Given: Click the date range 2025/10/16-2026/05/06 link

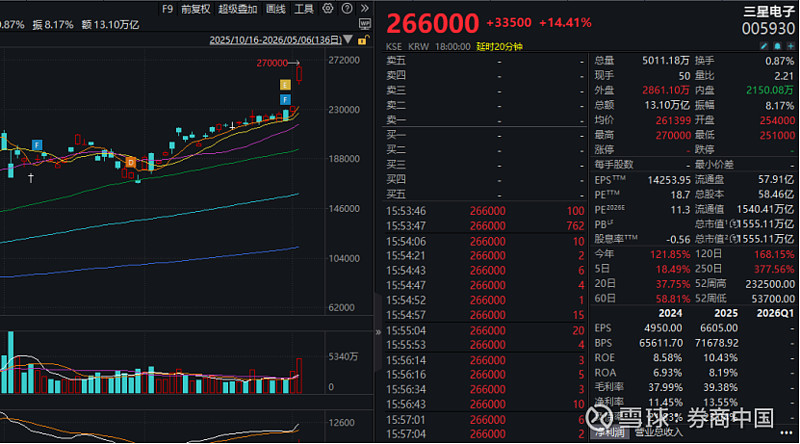Looking at the screenshot, I should (276, 40).
